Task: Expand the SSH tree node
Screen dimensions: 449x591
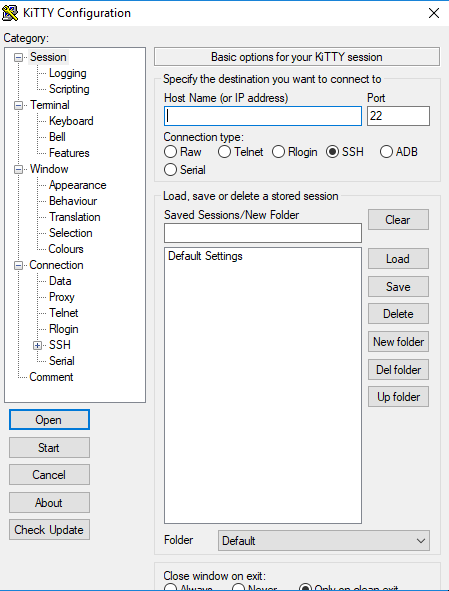Action: pyautogui.click(x=37, y=345)
